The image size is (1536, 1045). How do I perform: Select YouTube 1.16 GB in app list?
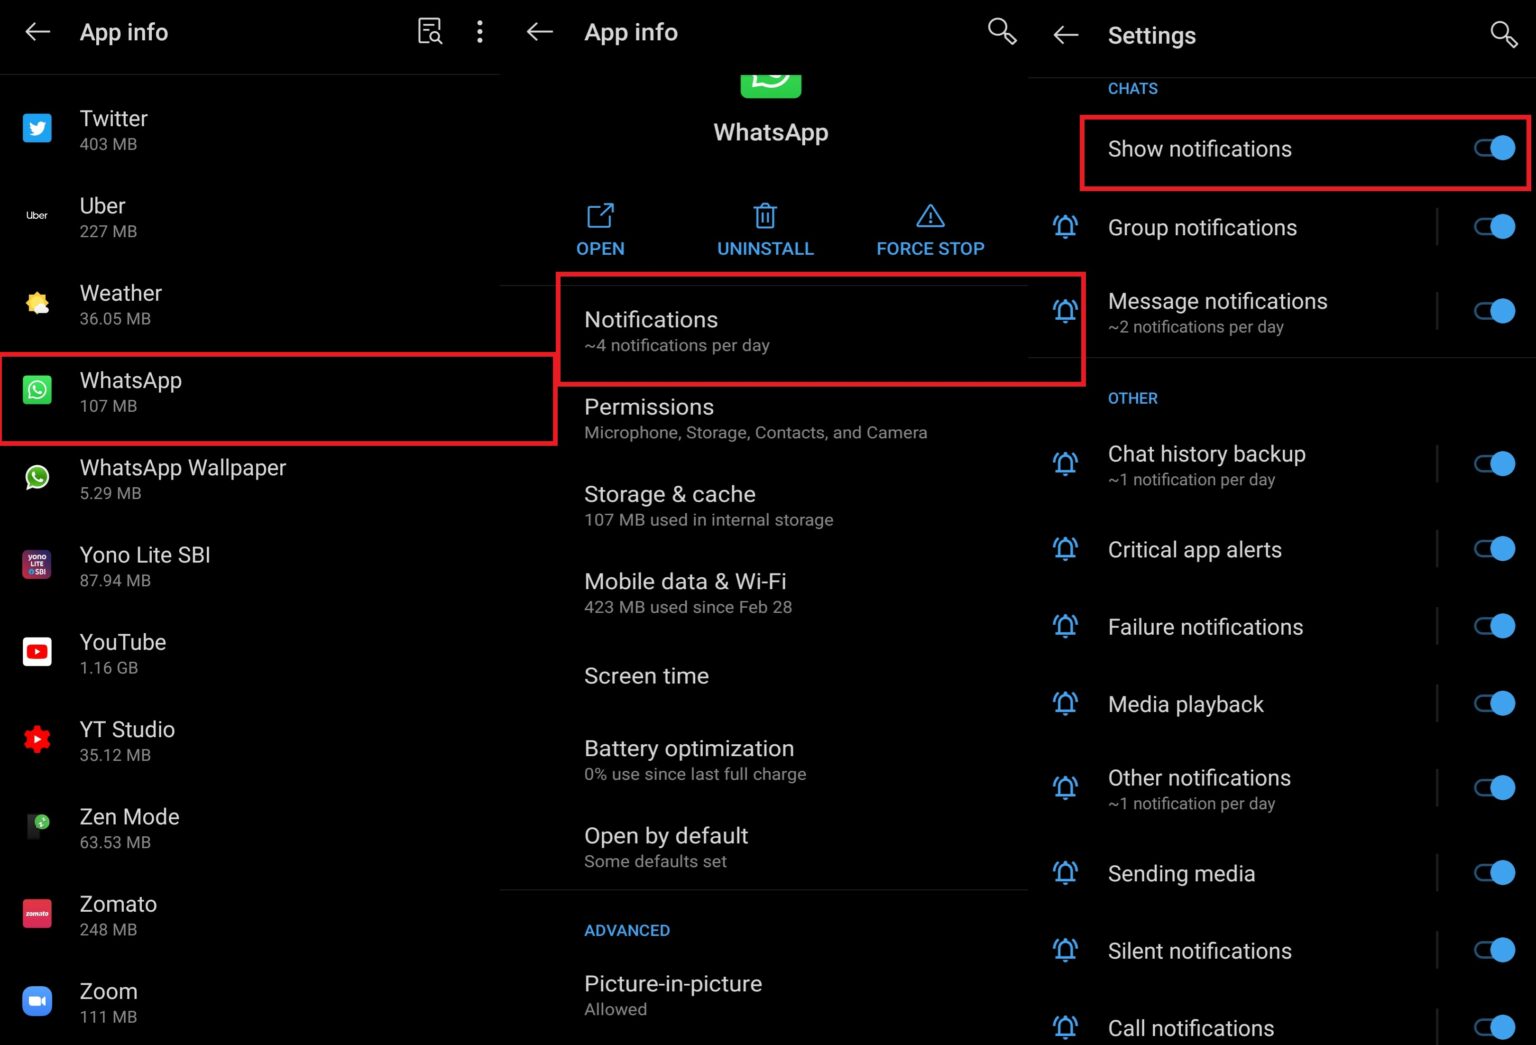click(250, 653)
